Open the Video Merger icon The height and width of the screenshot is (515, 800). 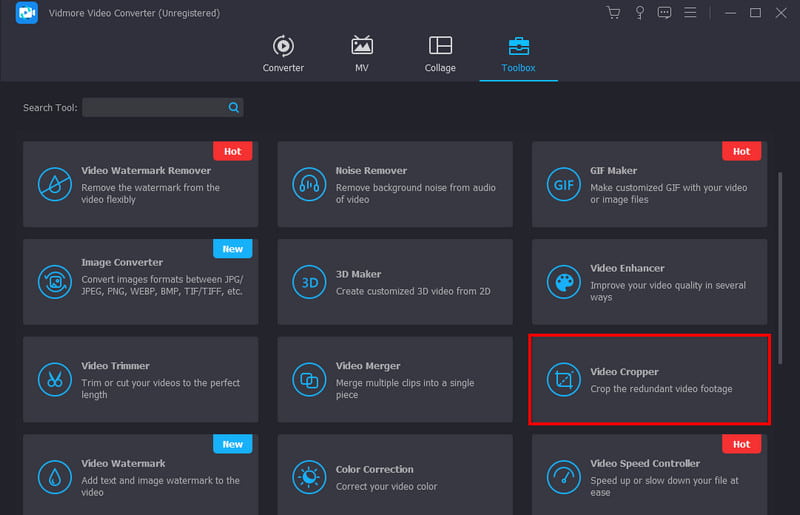coord(308,379)
